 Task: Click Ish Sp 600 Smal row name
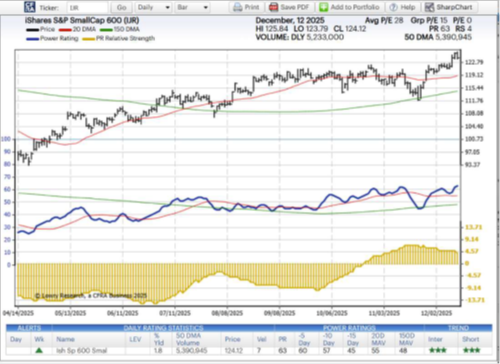82,350
